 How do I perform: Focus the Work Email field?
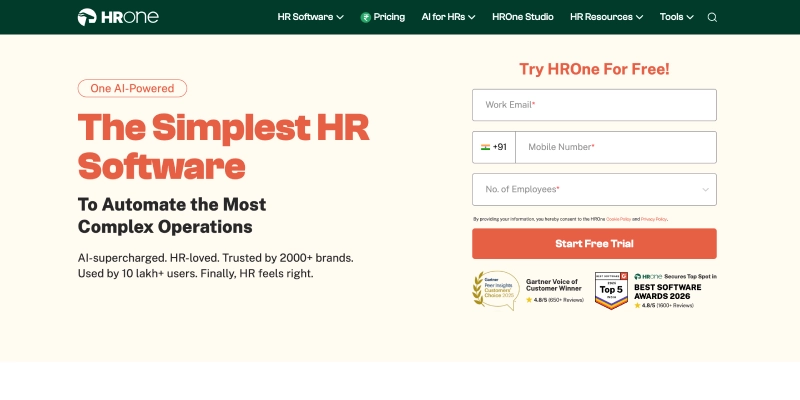pyautogui.click(x=594, y=105)
